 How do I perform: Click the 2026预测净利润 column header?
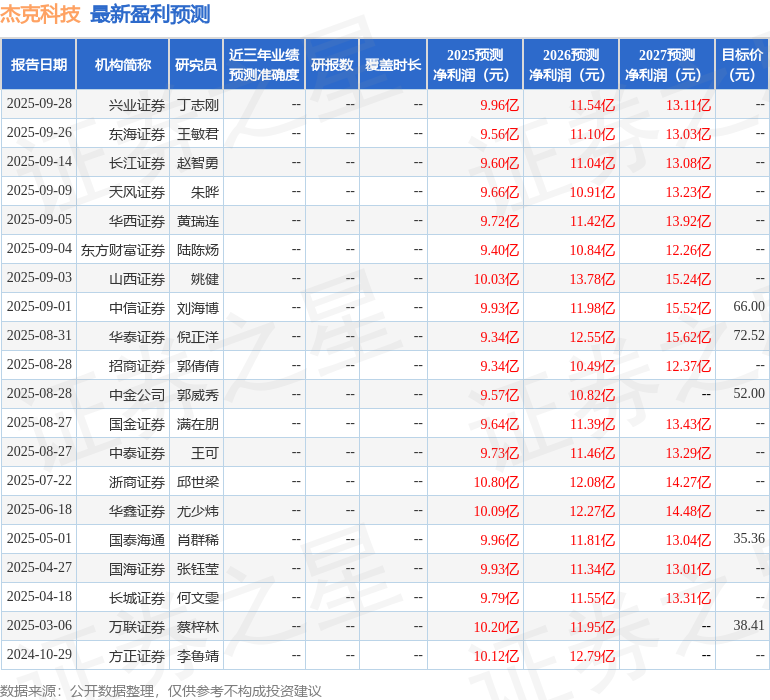[571, 64]
